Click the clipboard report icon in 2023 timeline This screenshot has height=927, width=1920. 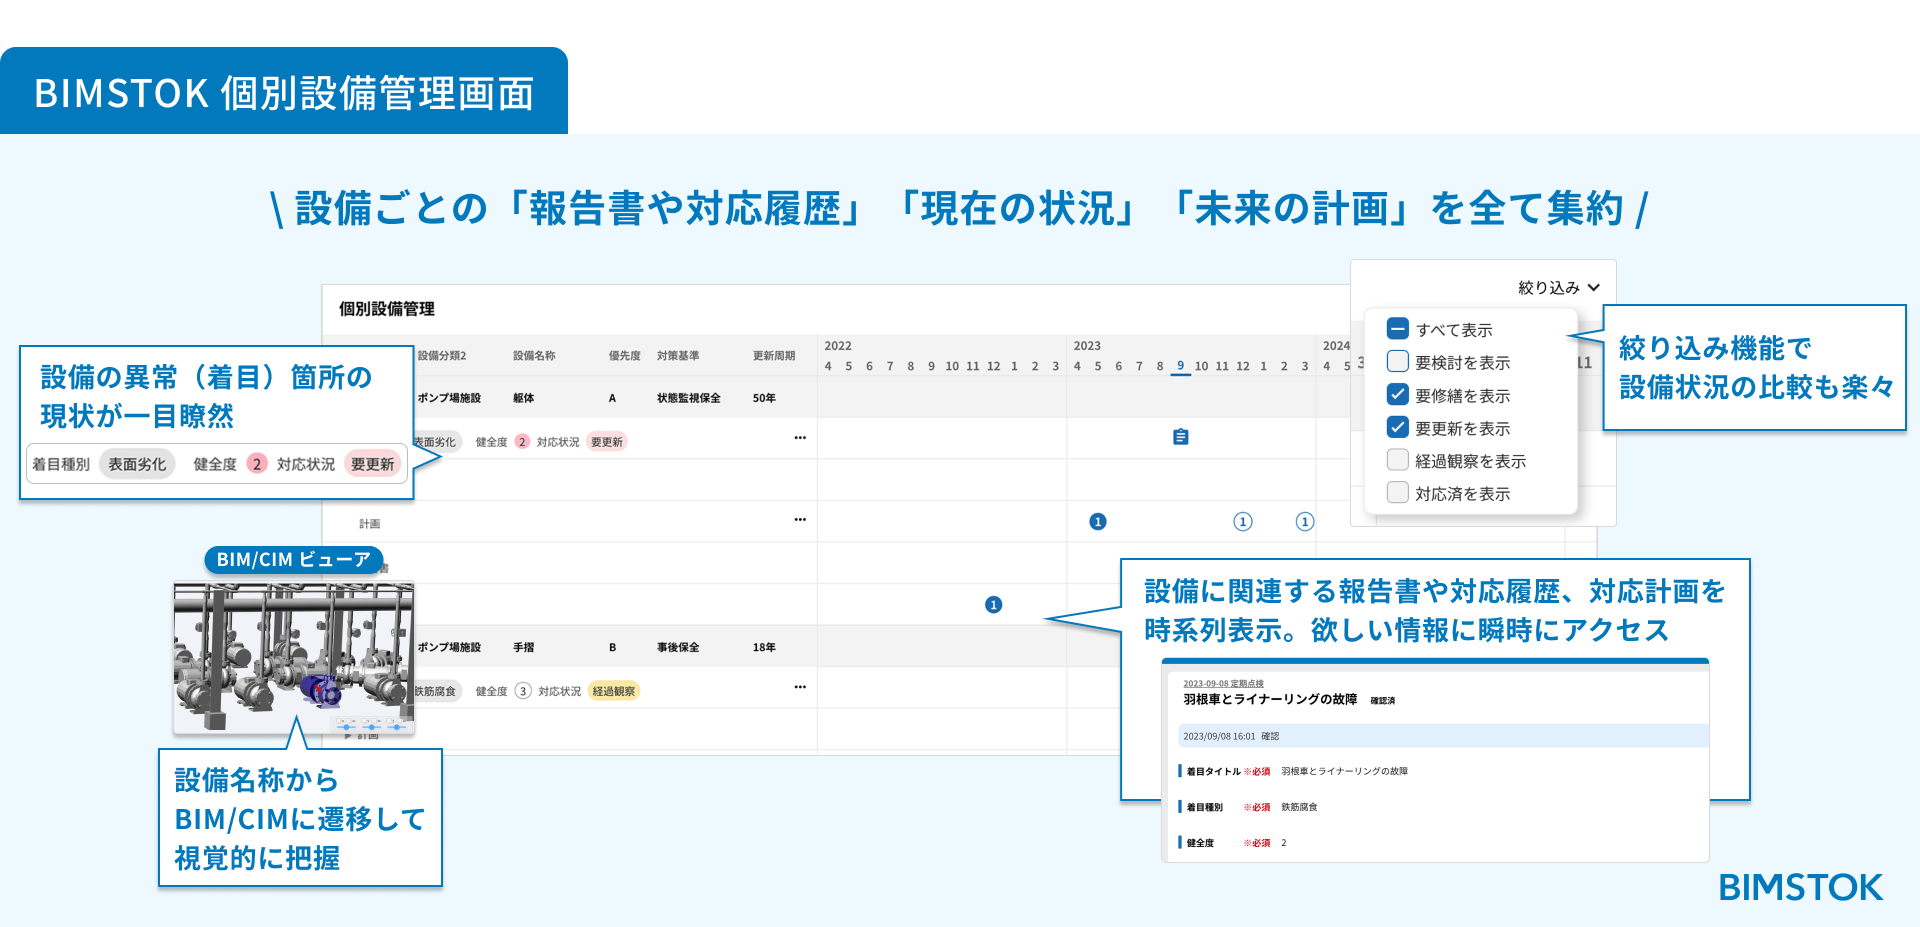1181,437
